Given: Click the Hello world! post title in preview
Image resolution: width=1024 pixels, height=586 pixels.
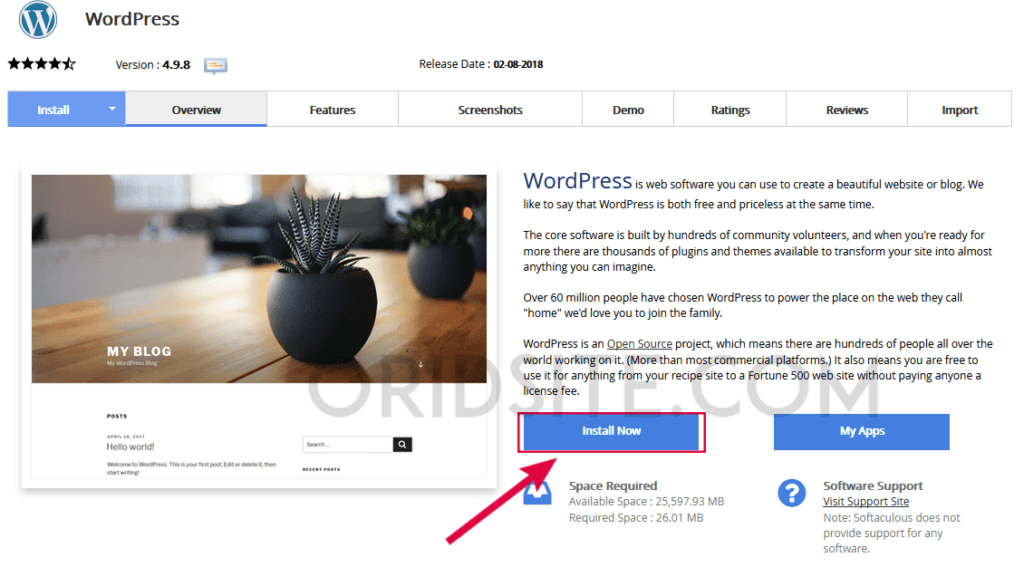Looking at the screenshot, I should coord(131,447).
